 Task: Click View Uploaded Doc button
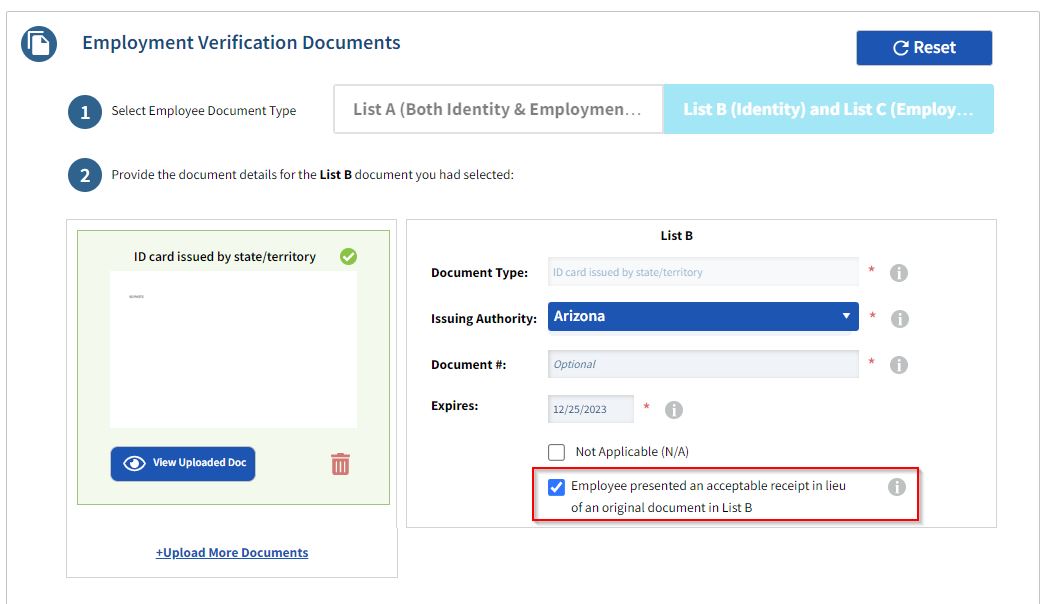coord(183,463)
